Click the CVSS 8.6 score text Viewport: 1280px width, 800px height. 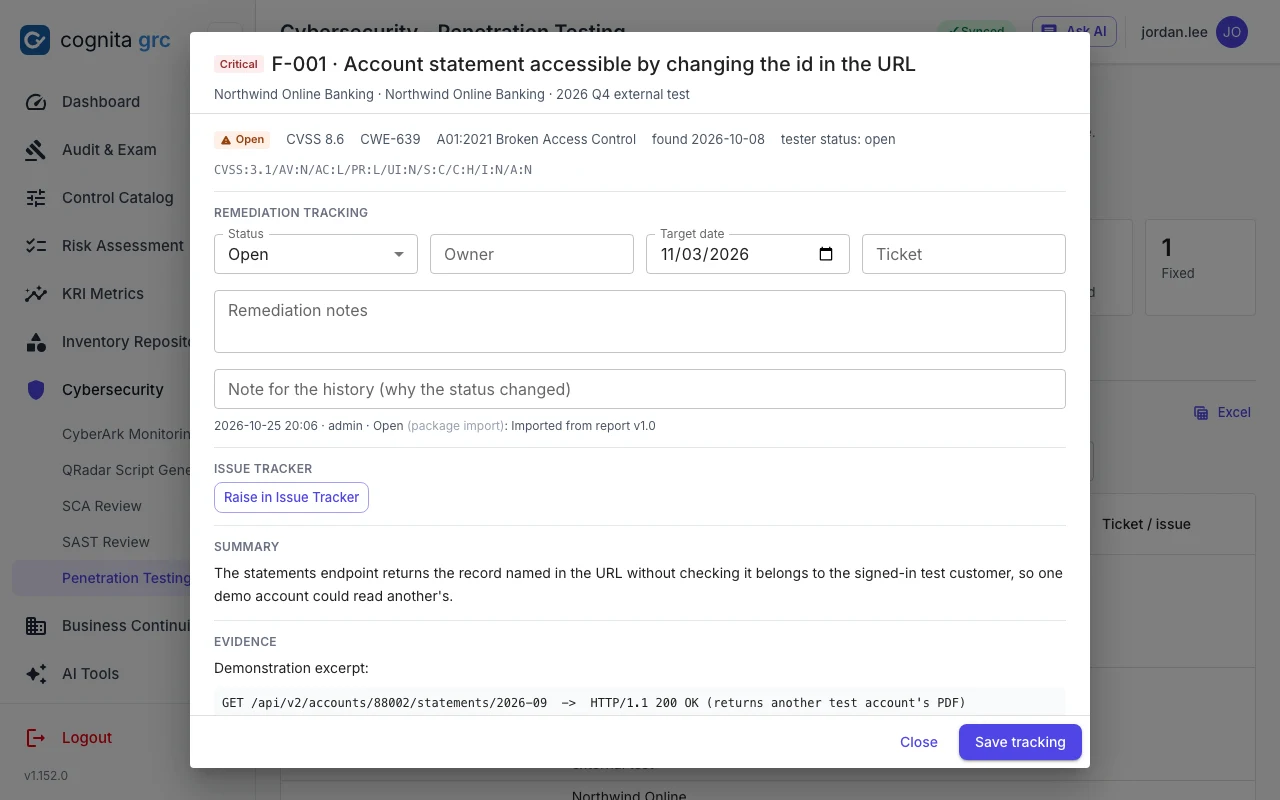pos(315,140)
